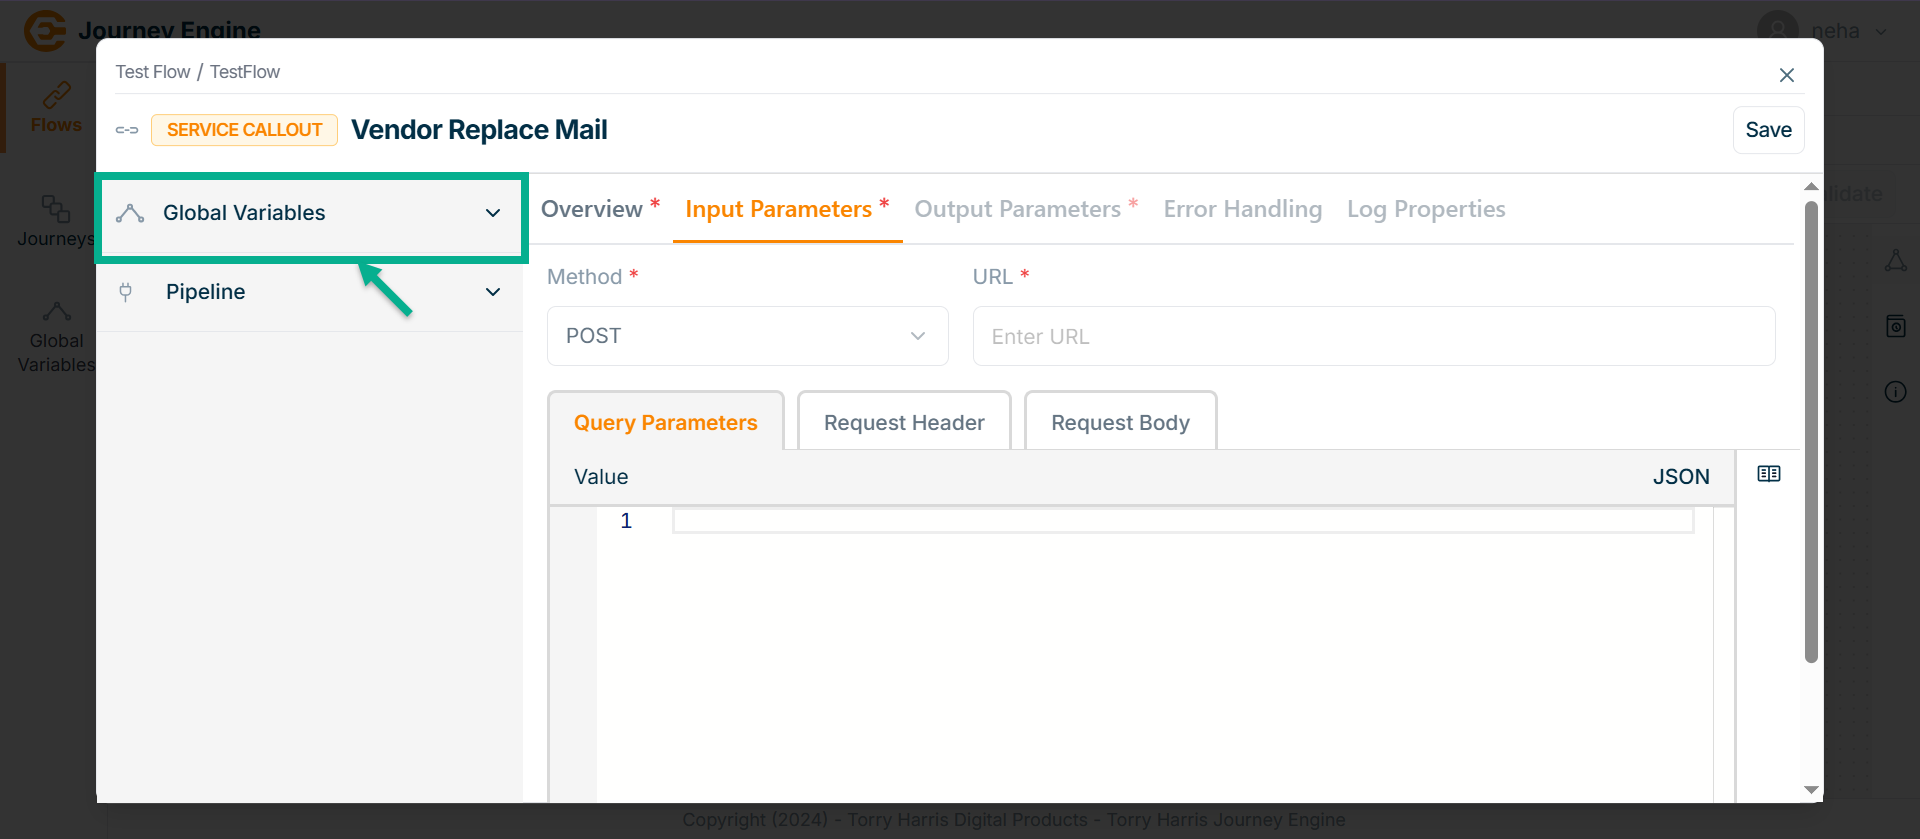The height and width of the screenshot is (839, 1920).
Task: Switch to the Overview tab
Action: point(592,209)
